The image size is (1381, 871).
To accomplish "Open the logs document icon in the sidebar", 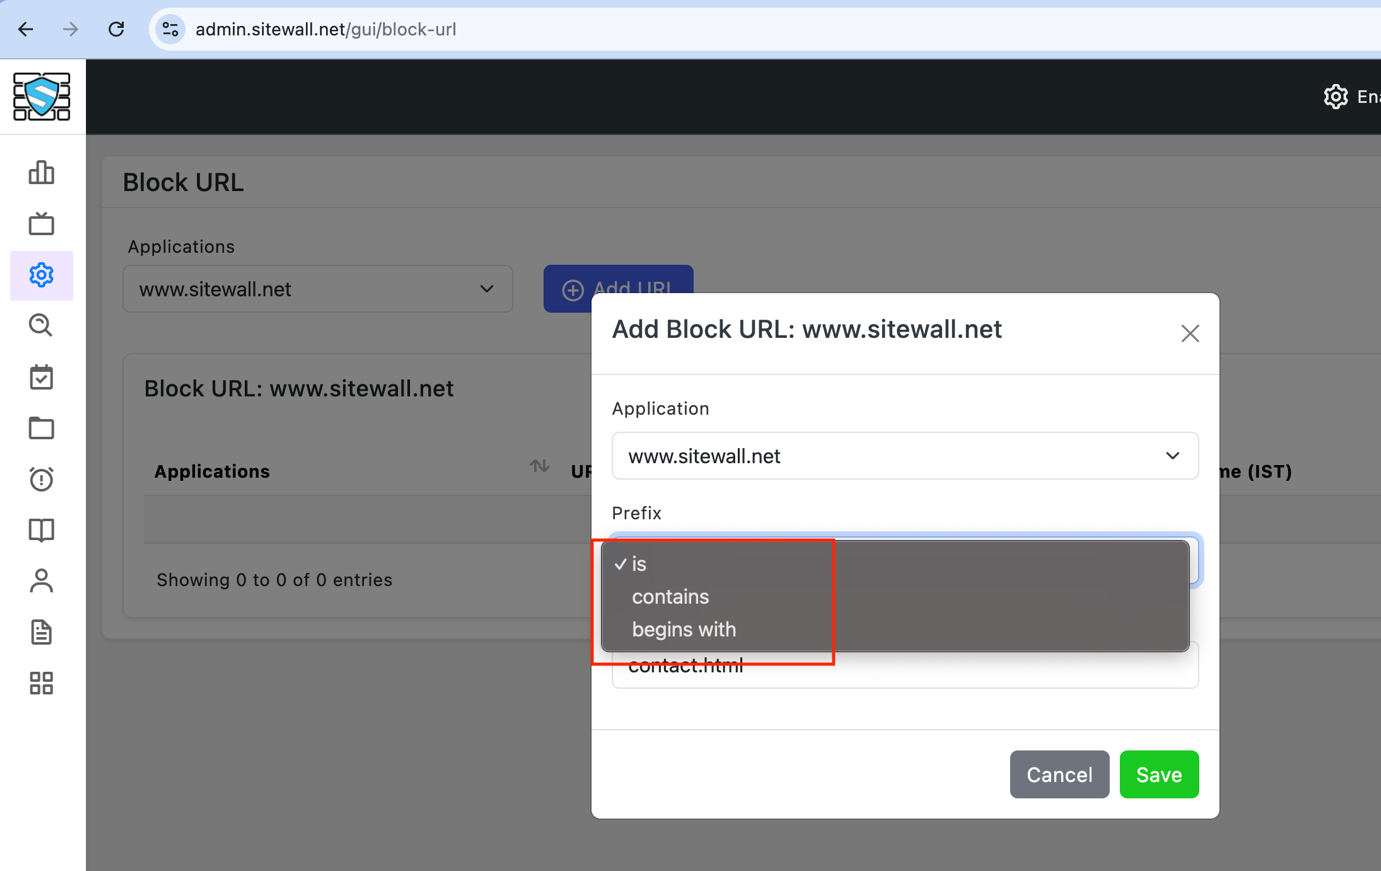I will pyautogui.click(x=41, y=632).
